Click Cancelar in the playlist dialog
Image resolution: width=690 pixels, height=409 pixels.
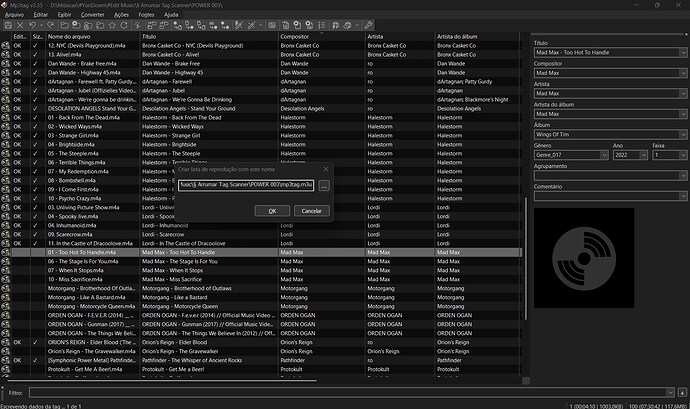[312, 211]
